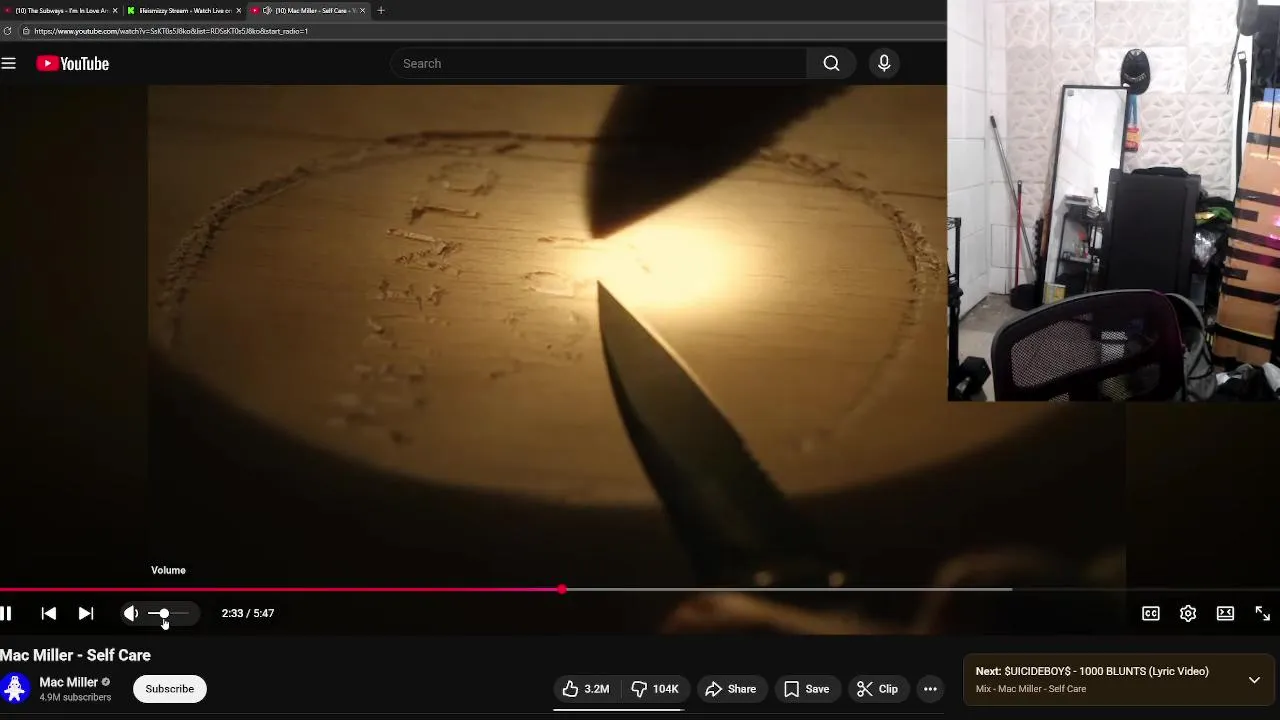Open the YouTube hamburger guide menu
Screen dimensions: 1280x720
click(9, 63)
